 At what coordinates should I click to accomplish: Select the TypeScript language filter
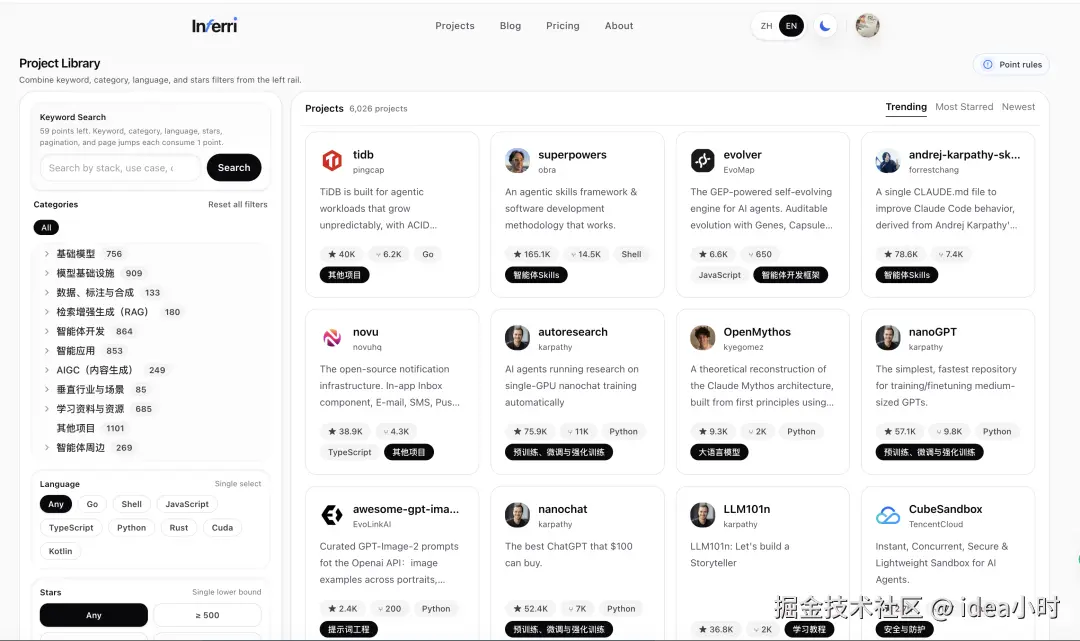[71, 527]
